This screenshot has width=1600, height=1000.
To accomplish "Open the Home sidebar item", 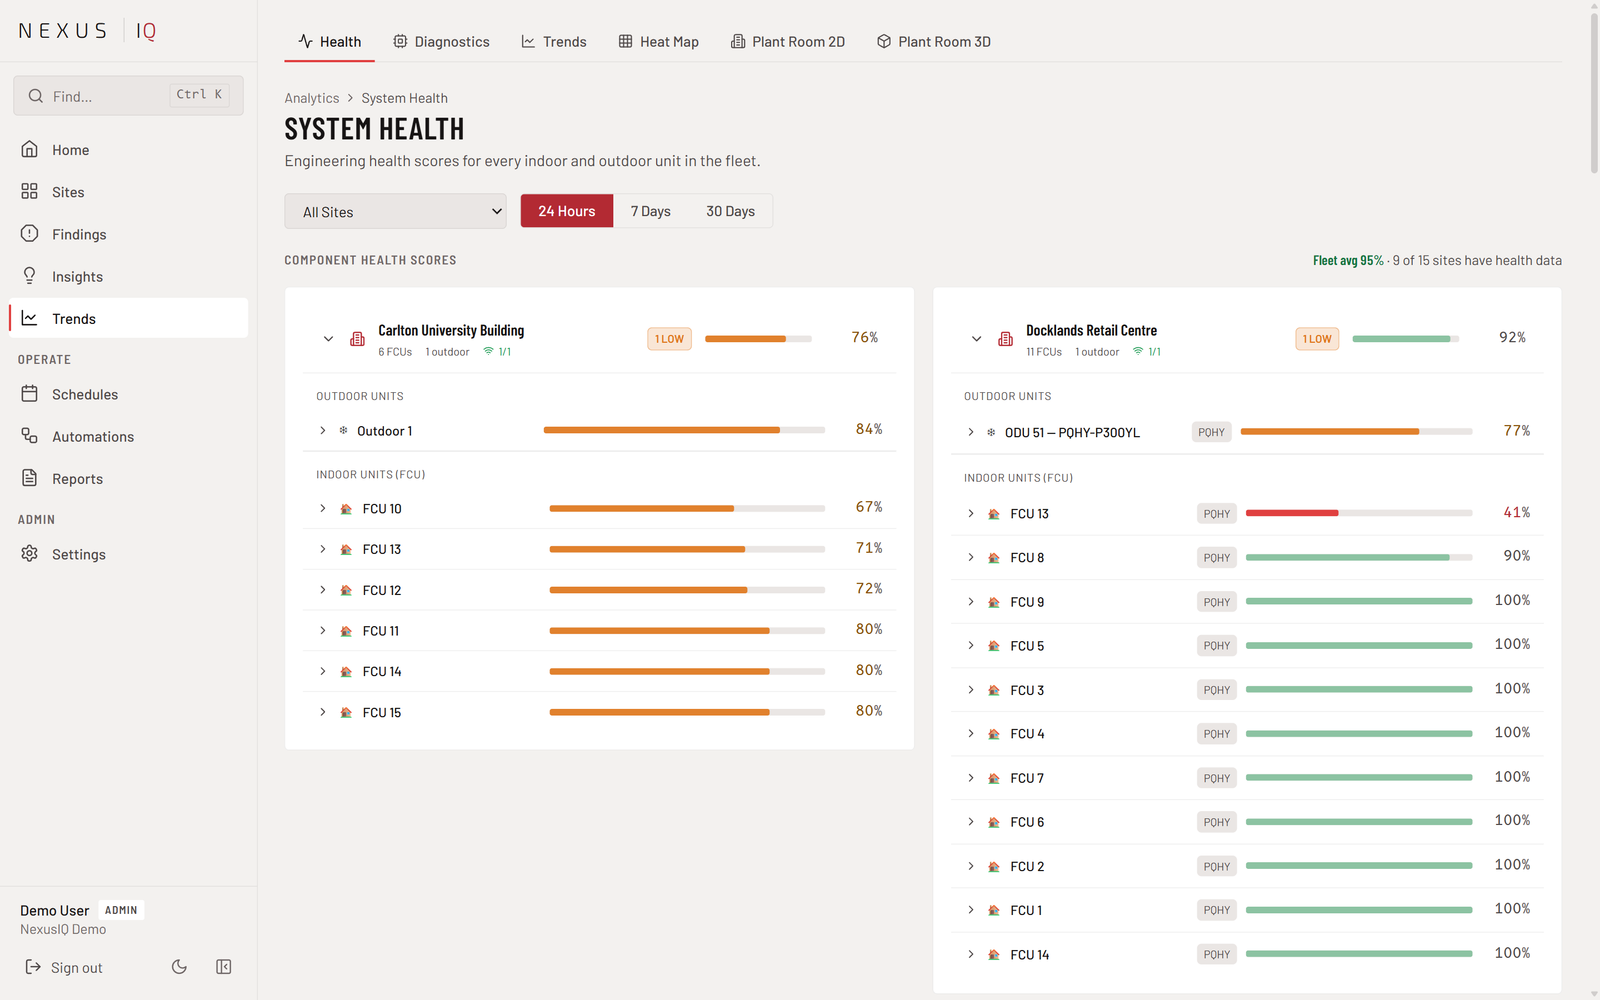I will tap(128, 150).
